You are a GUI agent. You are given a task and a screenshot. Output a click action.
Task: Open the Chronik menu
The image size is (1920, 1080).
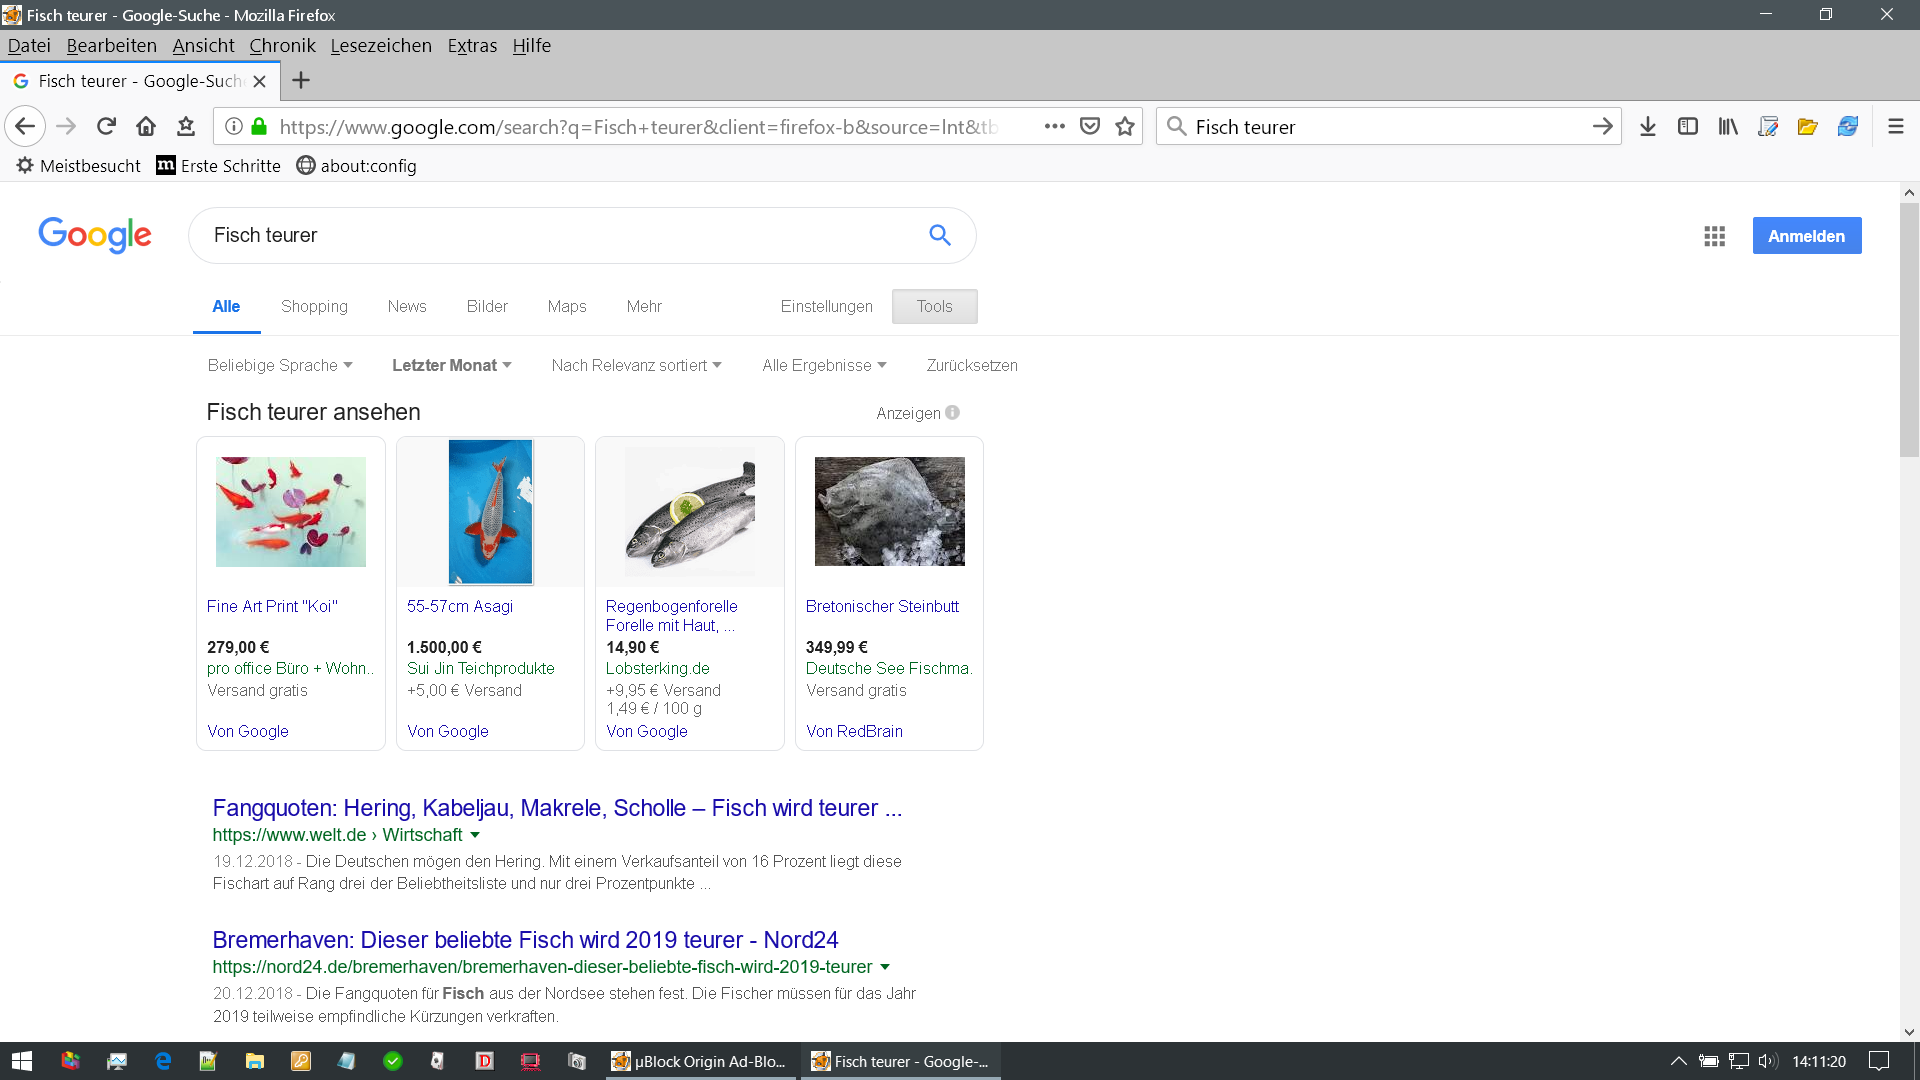[x=282, y=45]
